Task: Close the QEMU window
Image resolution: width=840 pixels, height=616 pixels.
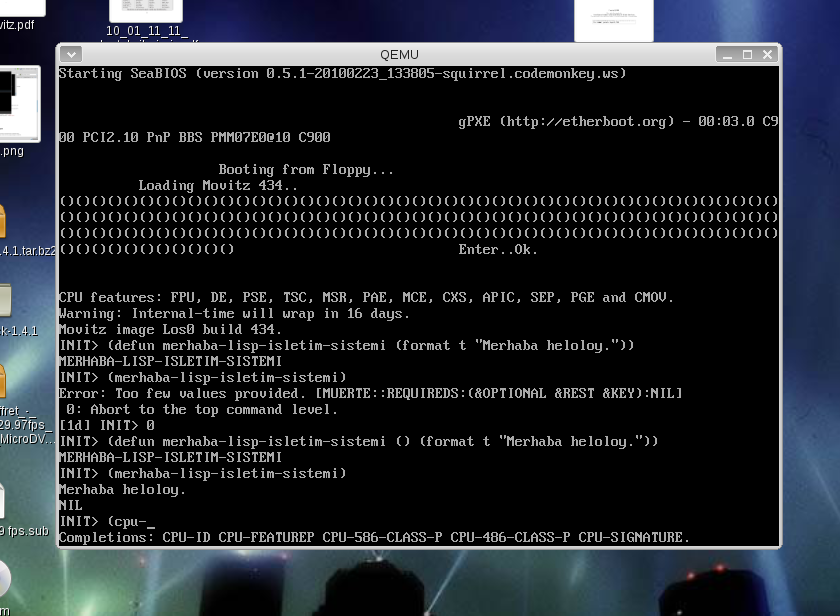Action: (767, 55)
